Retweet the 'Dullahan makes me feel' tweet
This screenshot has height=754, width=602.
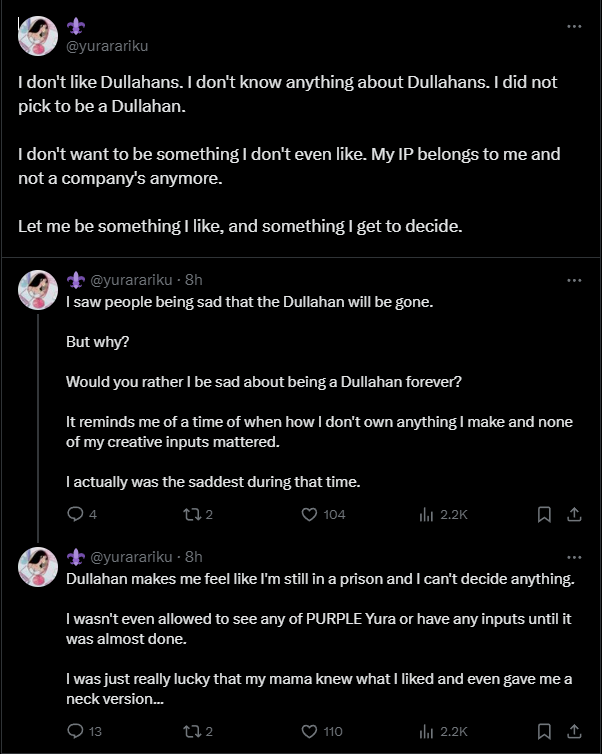click(190, 731)
